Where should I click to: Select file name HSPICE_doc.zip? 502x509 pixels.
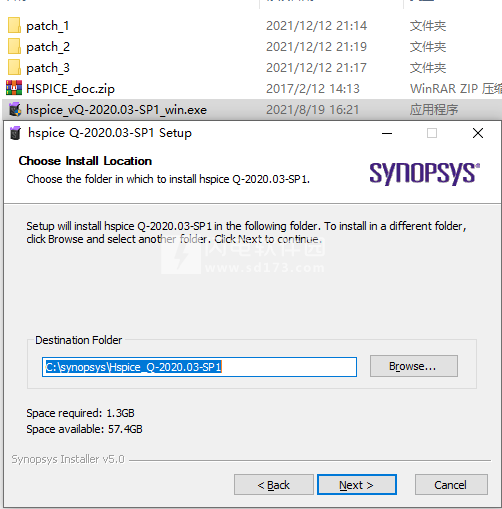click(70, 89)
